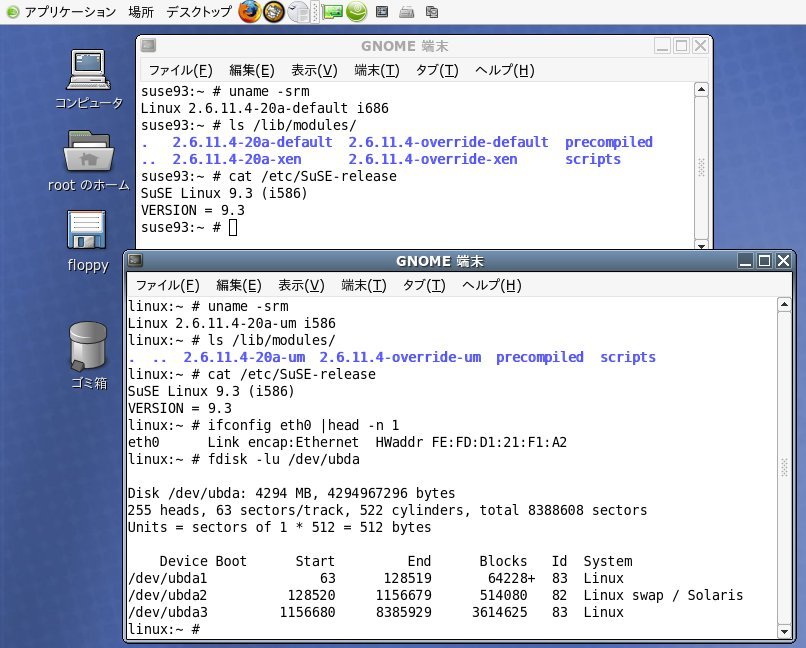The image size is (806, 648).
Task: Click 'precompiled' in front terminal listing
Action: (x=540, y=357)
